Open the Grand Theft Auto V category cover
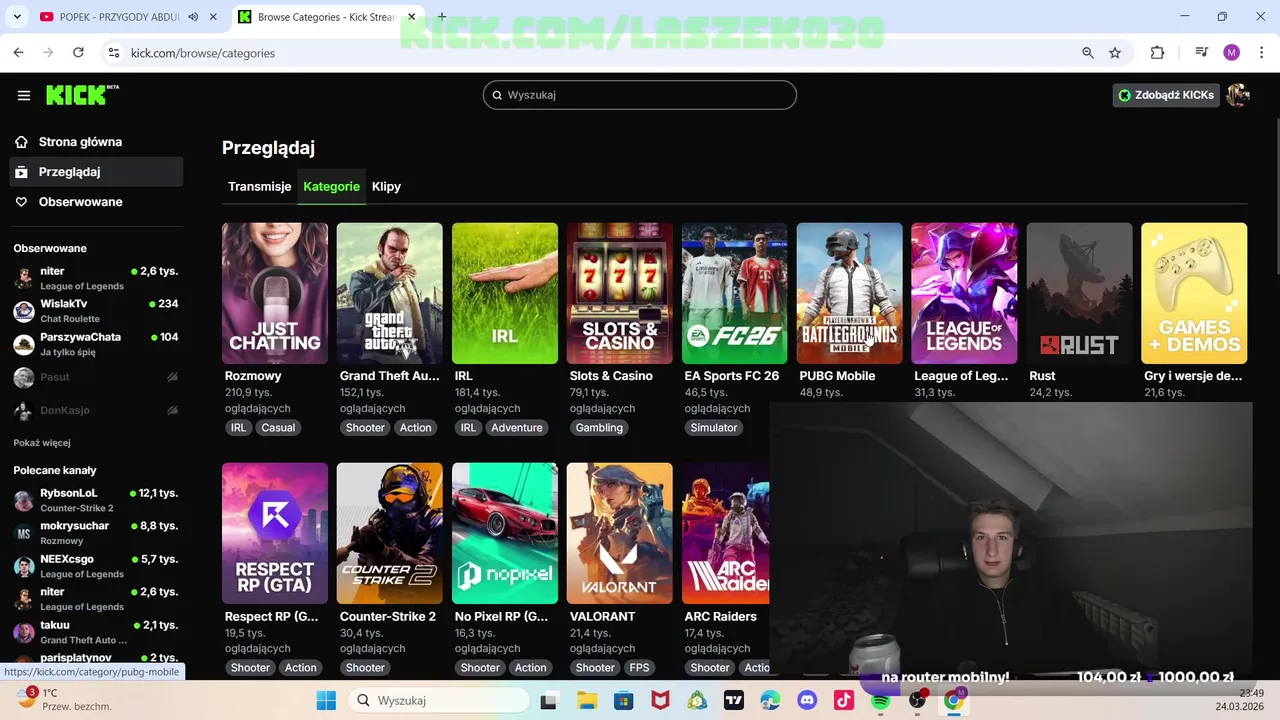This screenshot has width=1280, height=720. [x=390, y=293]
